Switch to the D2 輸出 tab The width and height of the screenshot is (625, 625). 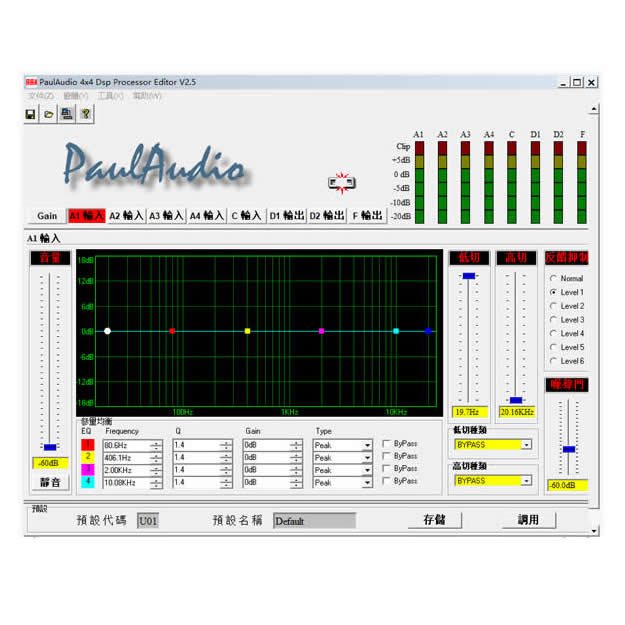[327, 216]
